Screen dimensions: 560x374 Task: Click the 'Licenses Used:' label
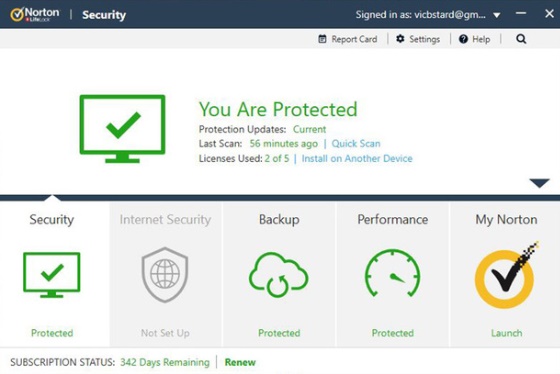coord(230,159)
